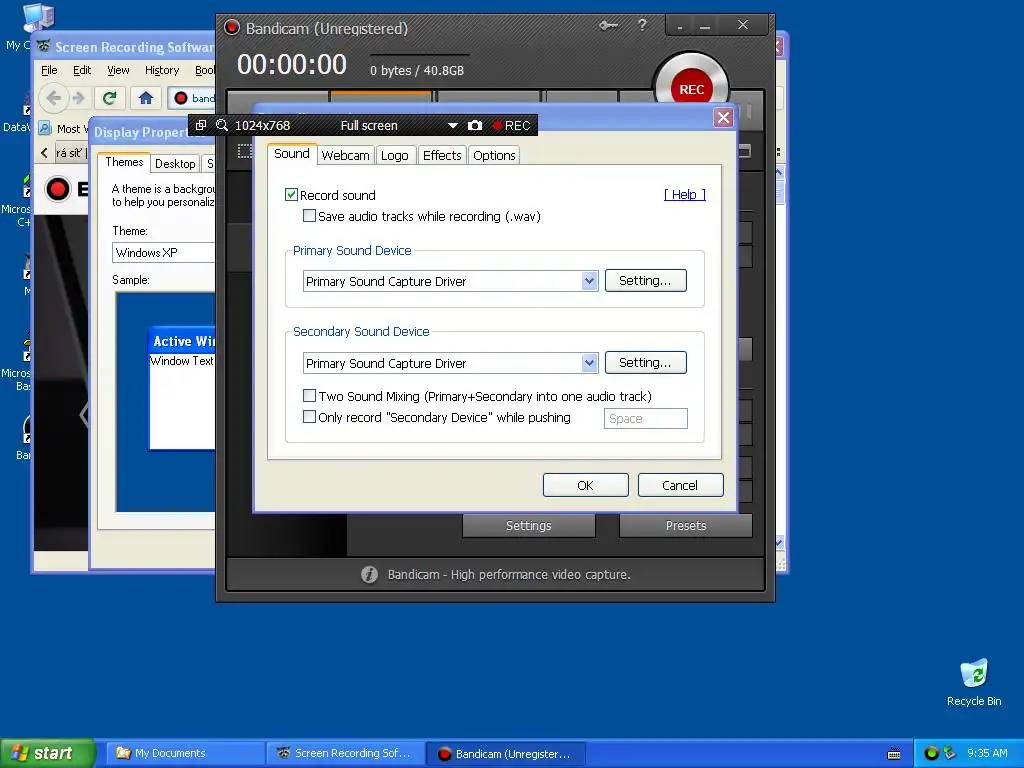Click the keyboard icon in the taskbar
The image size is (1024, 768).
pyautogui.click(x=894, y=754)
